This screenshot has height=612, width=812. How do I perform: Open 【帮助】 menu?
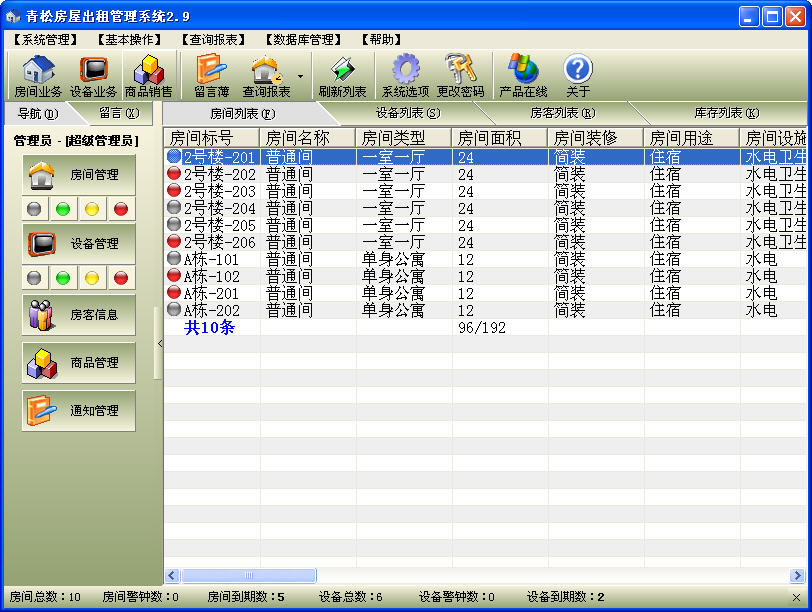click(x=382, y=39)
